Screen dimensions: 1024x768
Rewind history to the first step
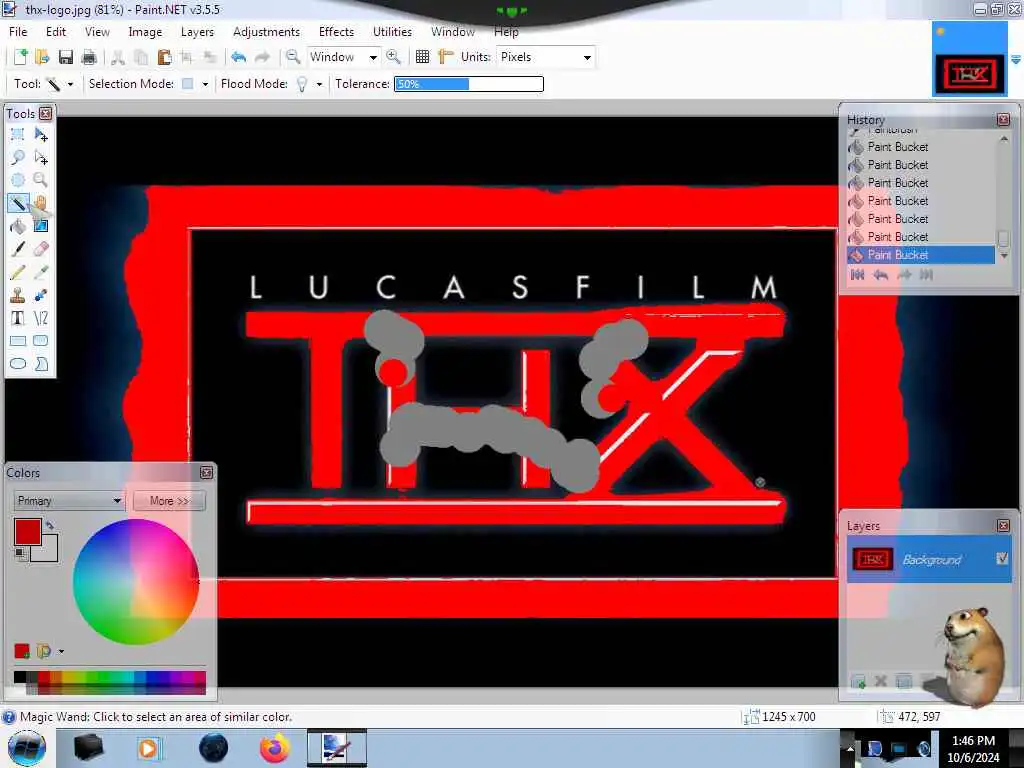click(x=857, y=275)
